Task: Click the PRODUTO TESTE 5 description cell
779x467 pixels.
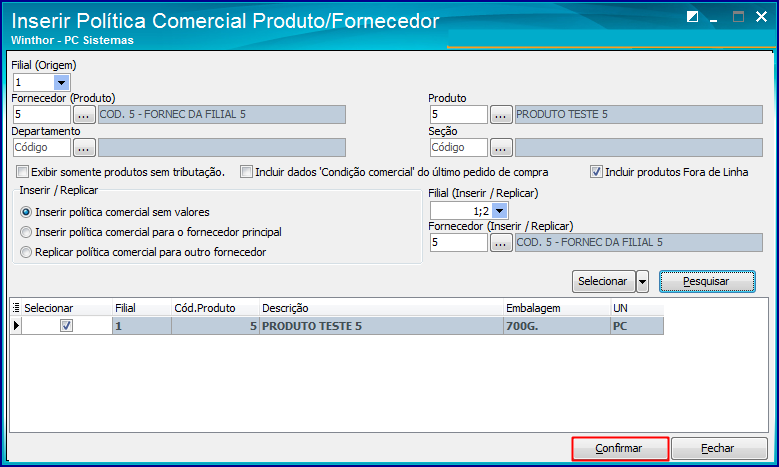Action: click(x=382, y=326)
